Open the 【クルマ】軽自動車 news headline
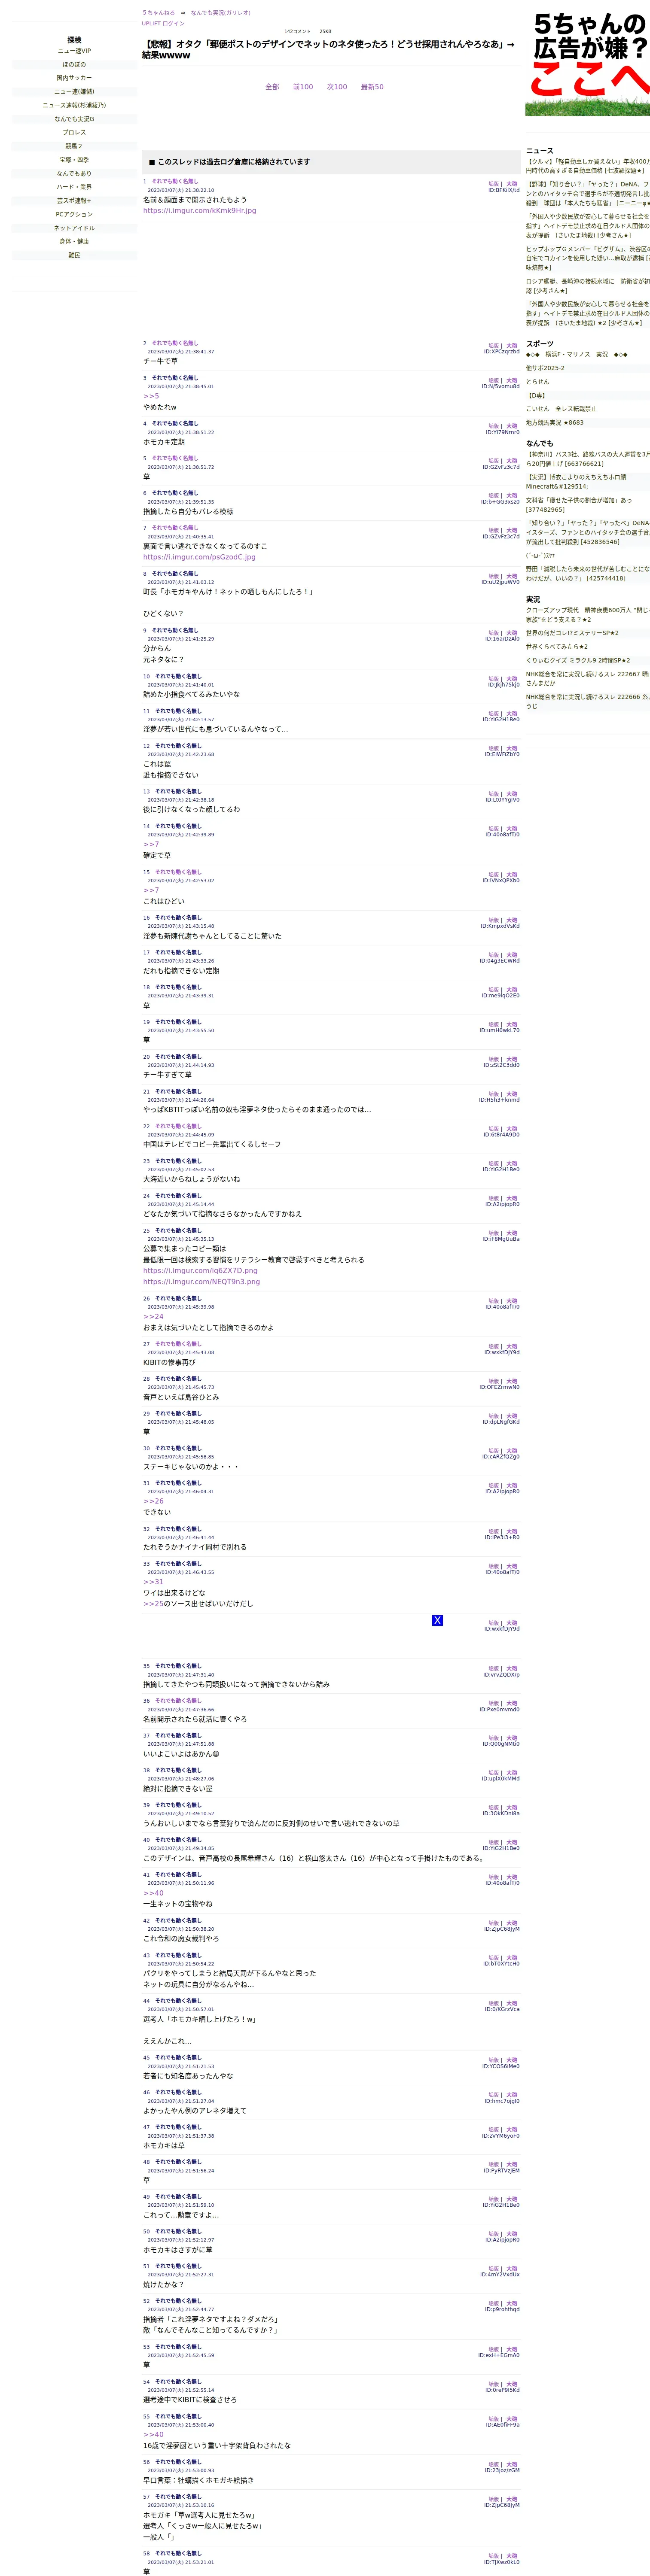This screenshot has width=650, height=2576. [x=588, y=166]
